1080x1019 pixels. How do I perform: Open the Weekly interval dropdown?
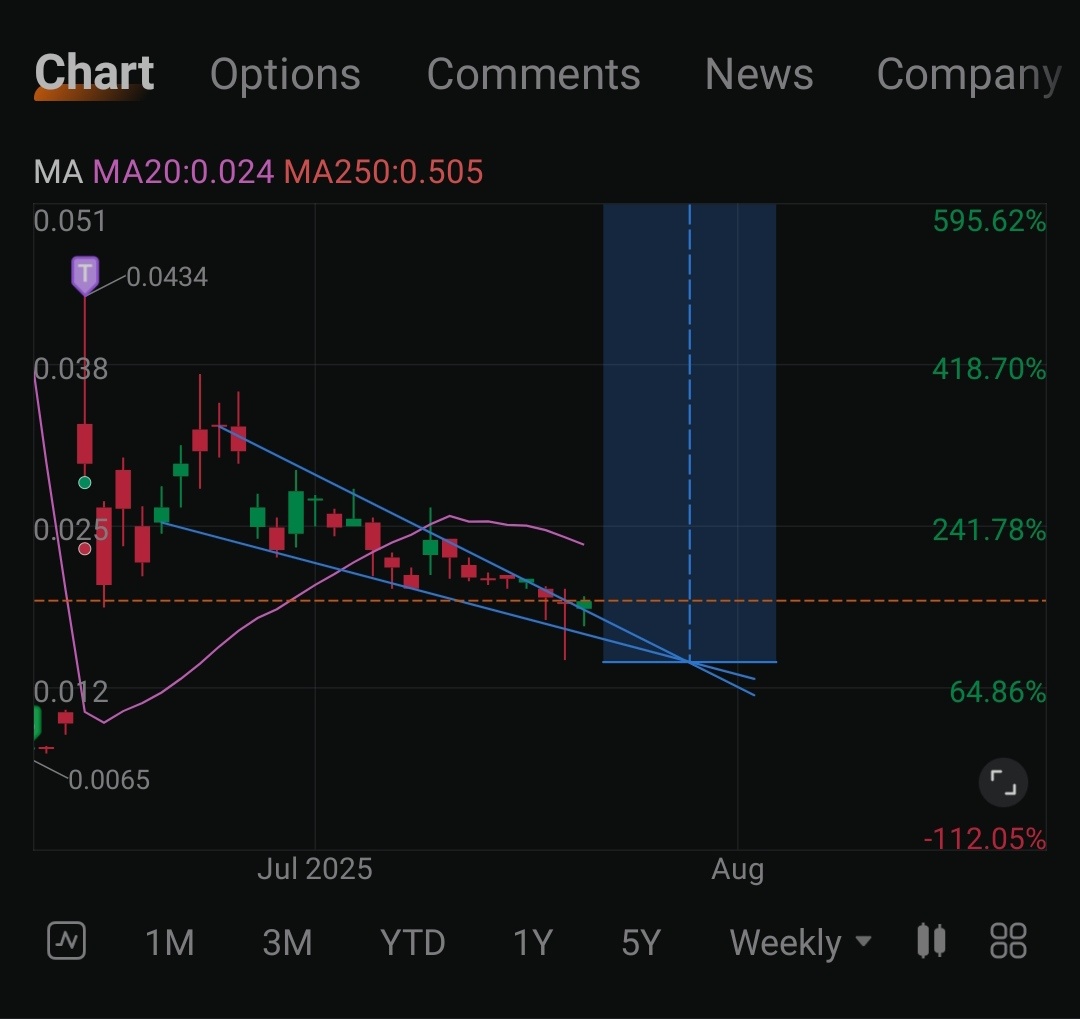(x=800, y=943)
